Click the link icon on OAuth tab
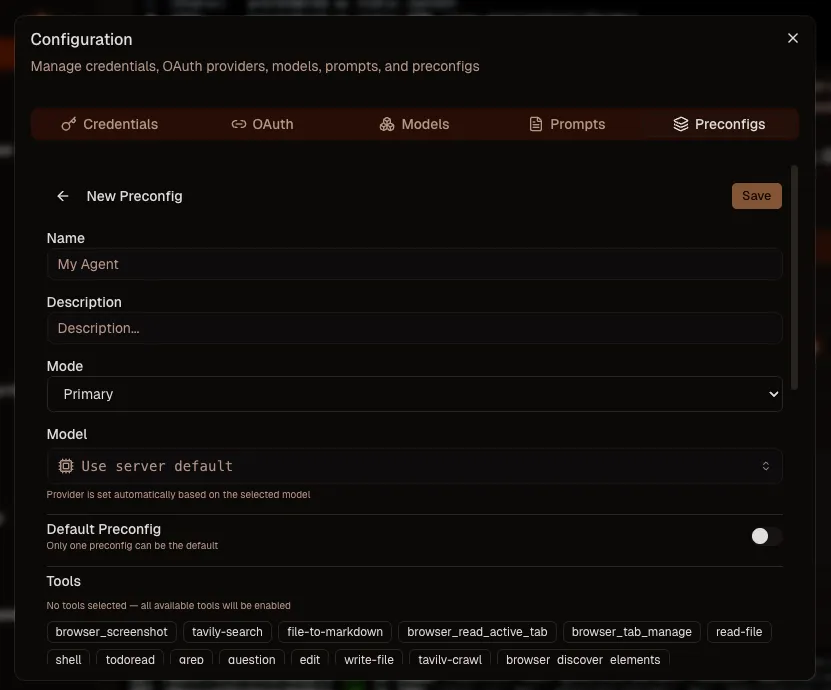 pos(238,124)
